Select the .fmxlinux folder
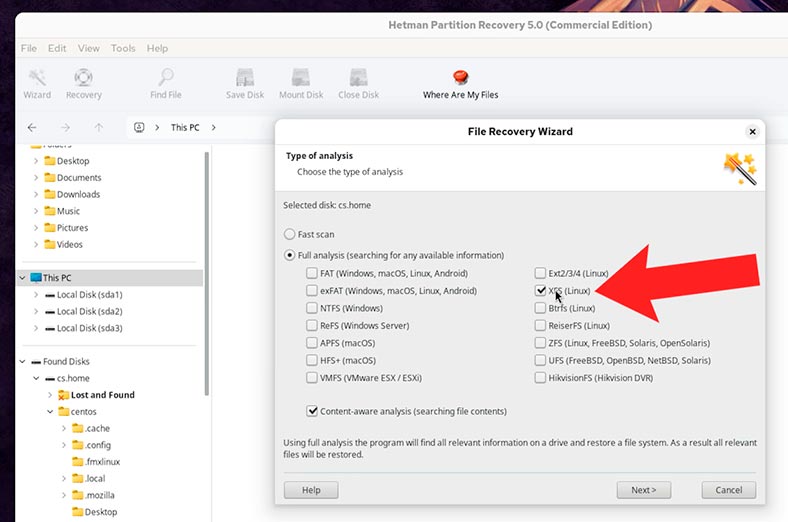The width and height of the screenshot is (788, 522). coord(103,462)
